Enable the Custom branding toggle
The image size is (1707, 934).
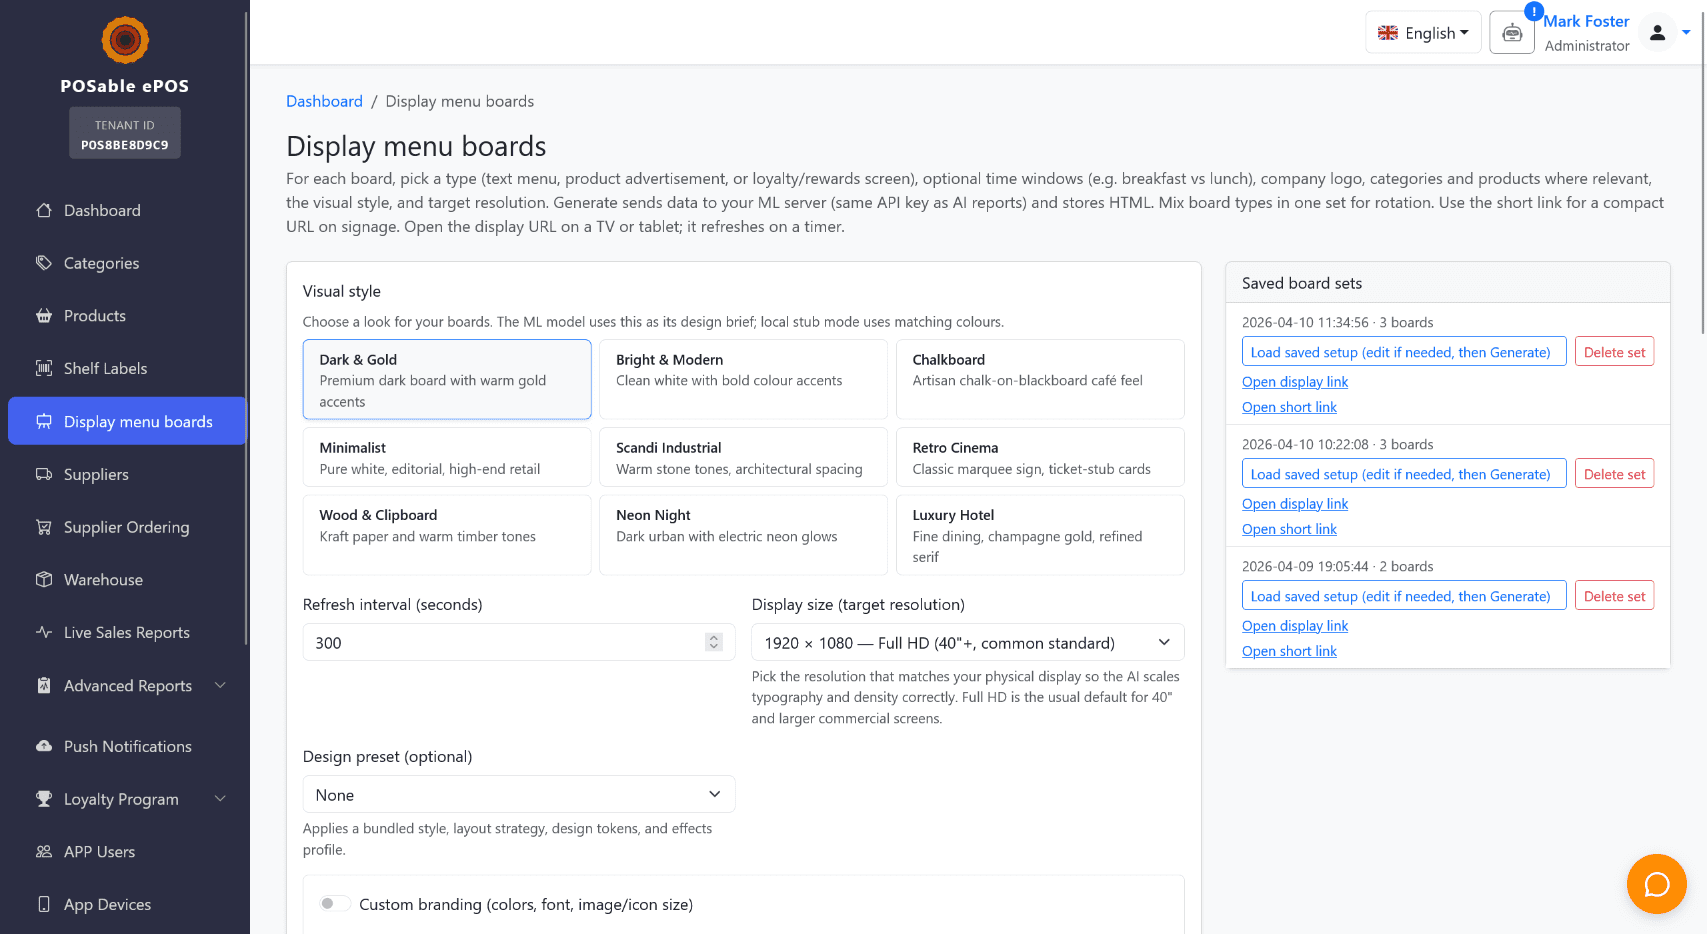pyautogui.click(x=334, y=904)
